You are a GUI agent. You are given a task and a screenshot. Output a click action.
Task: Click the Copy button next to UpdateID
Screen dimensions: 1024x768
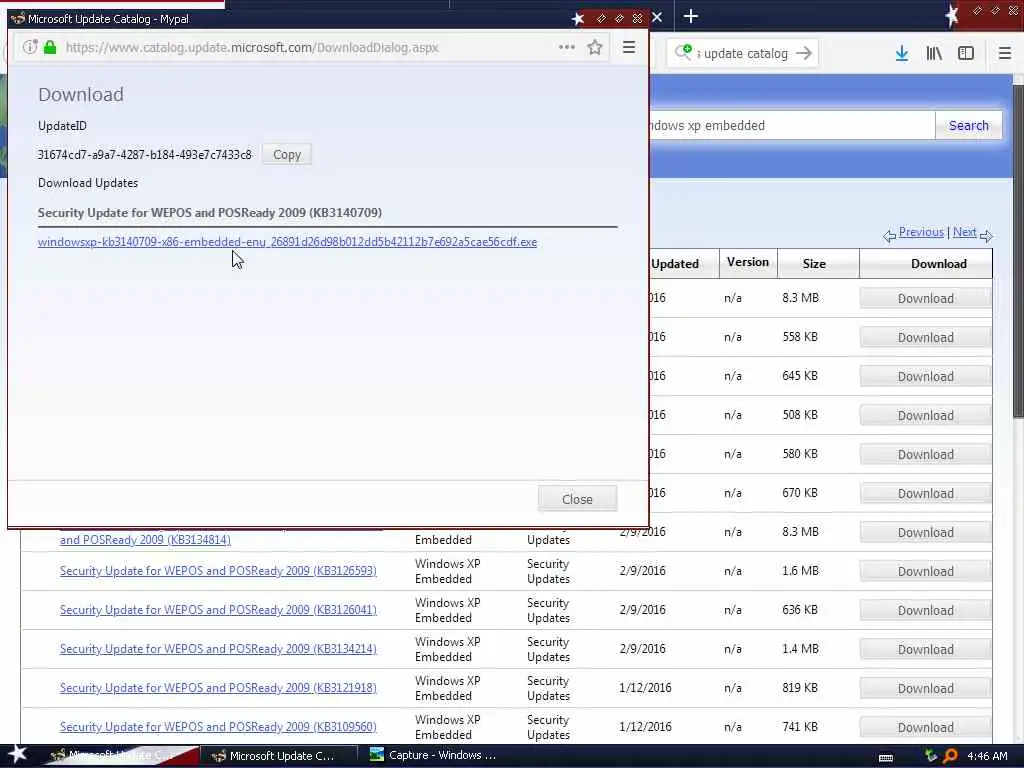click(x=287, y=155)
